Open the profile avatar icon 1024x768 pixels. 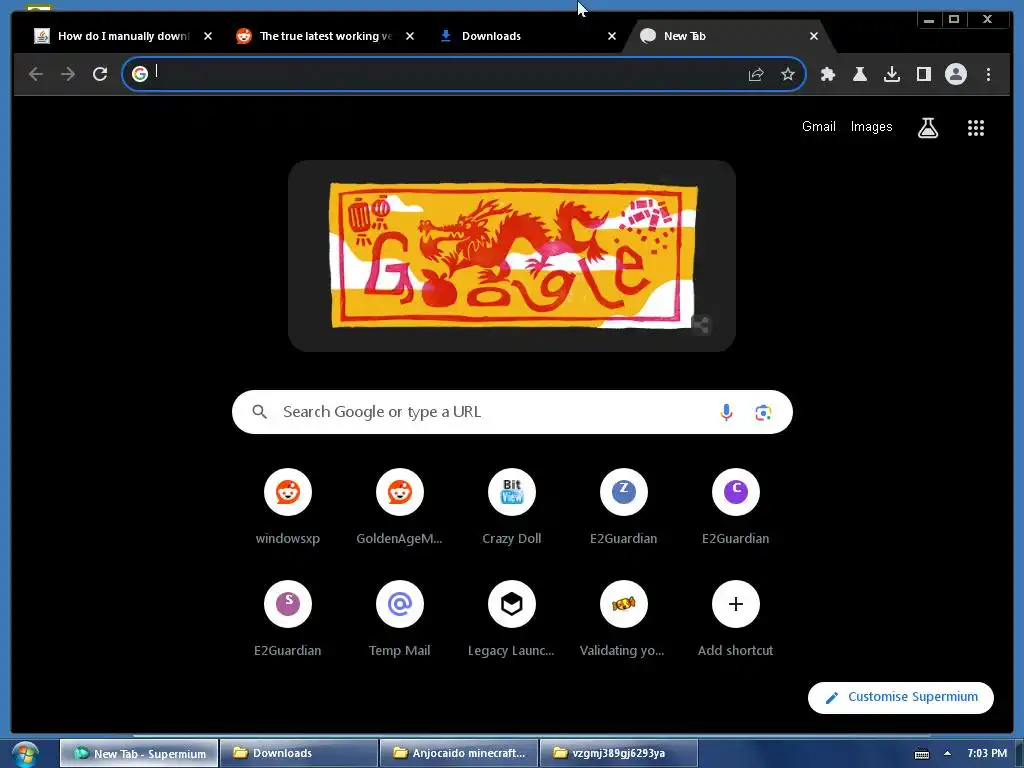click(955, 74)
